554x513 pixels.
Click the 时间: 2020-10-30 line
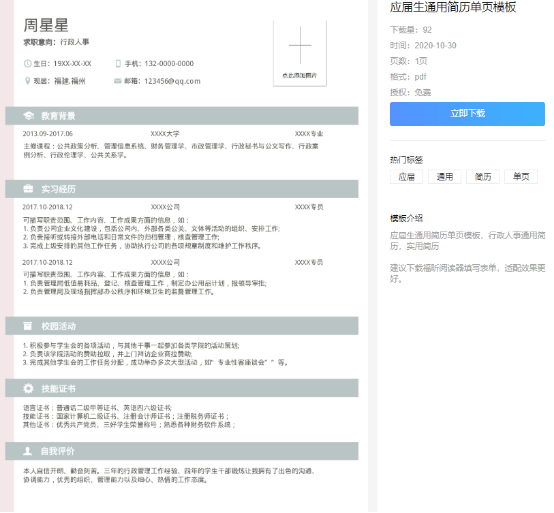(x=423, y=46)
